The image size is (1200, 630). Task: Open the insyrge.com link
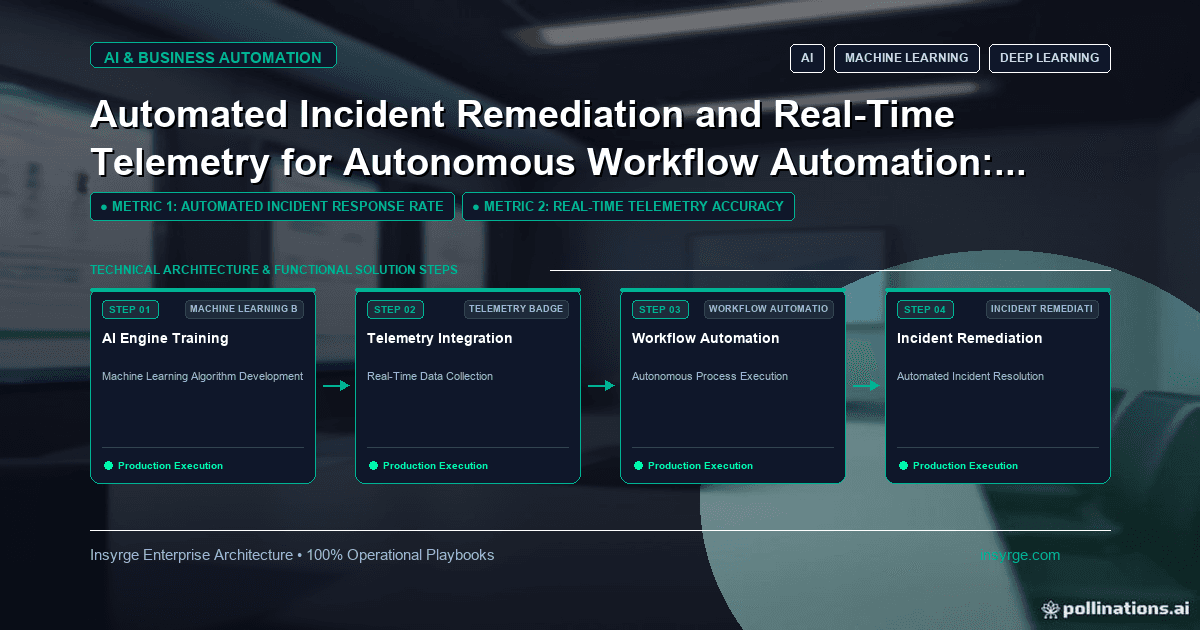tap(1020, 555)
